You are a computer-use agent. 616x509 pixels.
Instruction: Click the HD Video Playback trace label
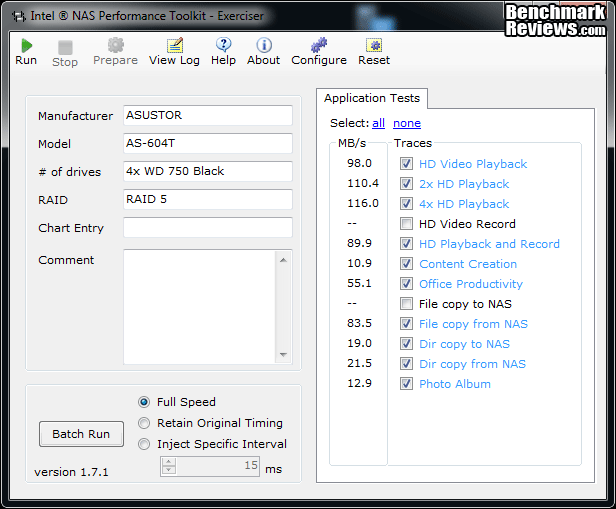473,164
